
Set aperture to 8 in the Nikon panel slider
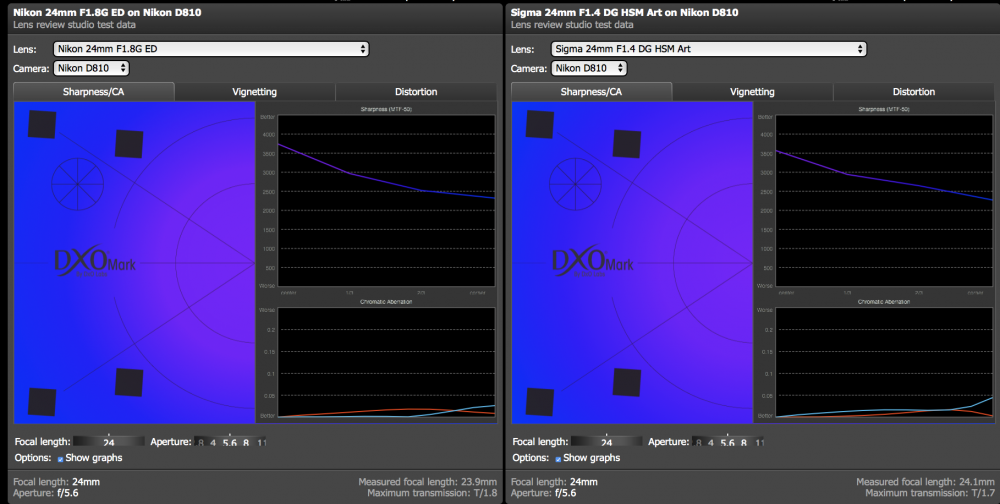point(246,442)
